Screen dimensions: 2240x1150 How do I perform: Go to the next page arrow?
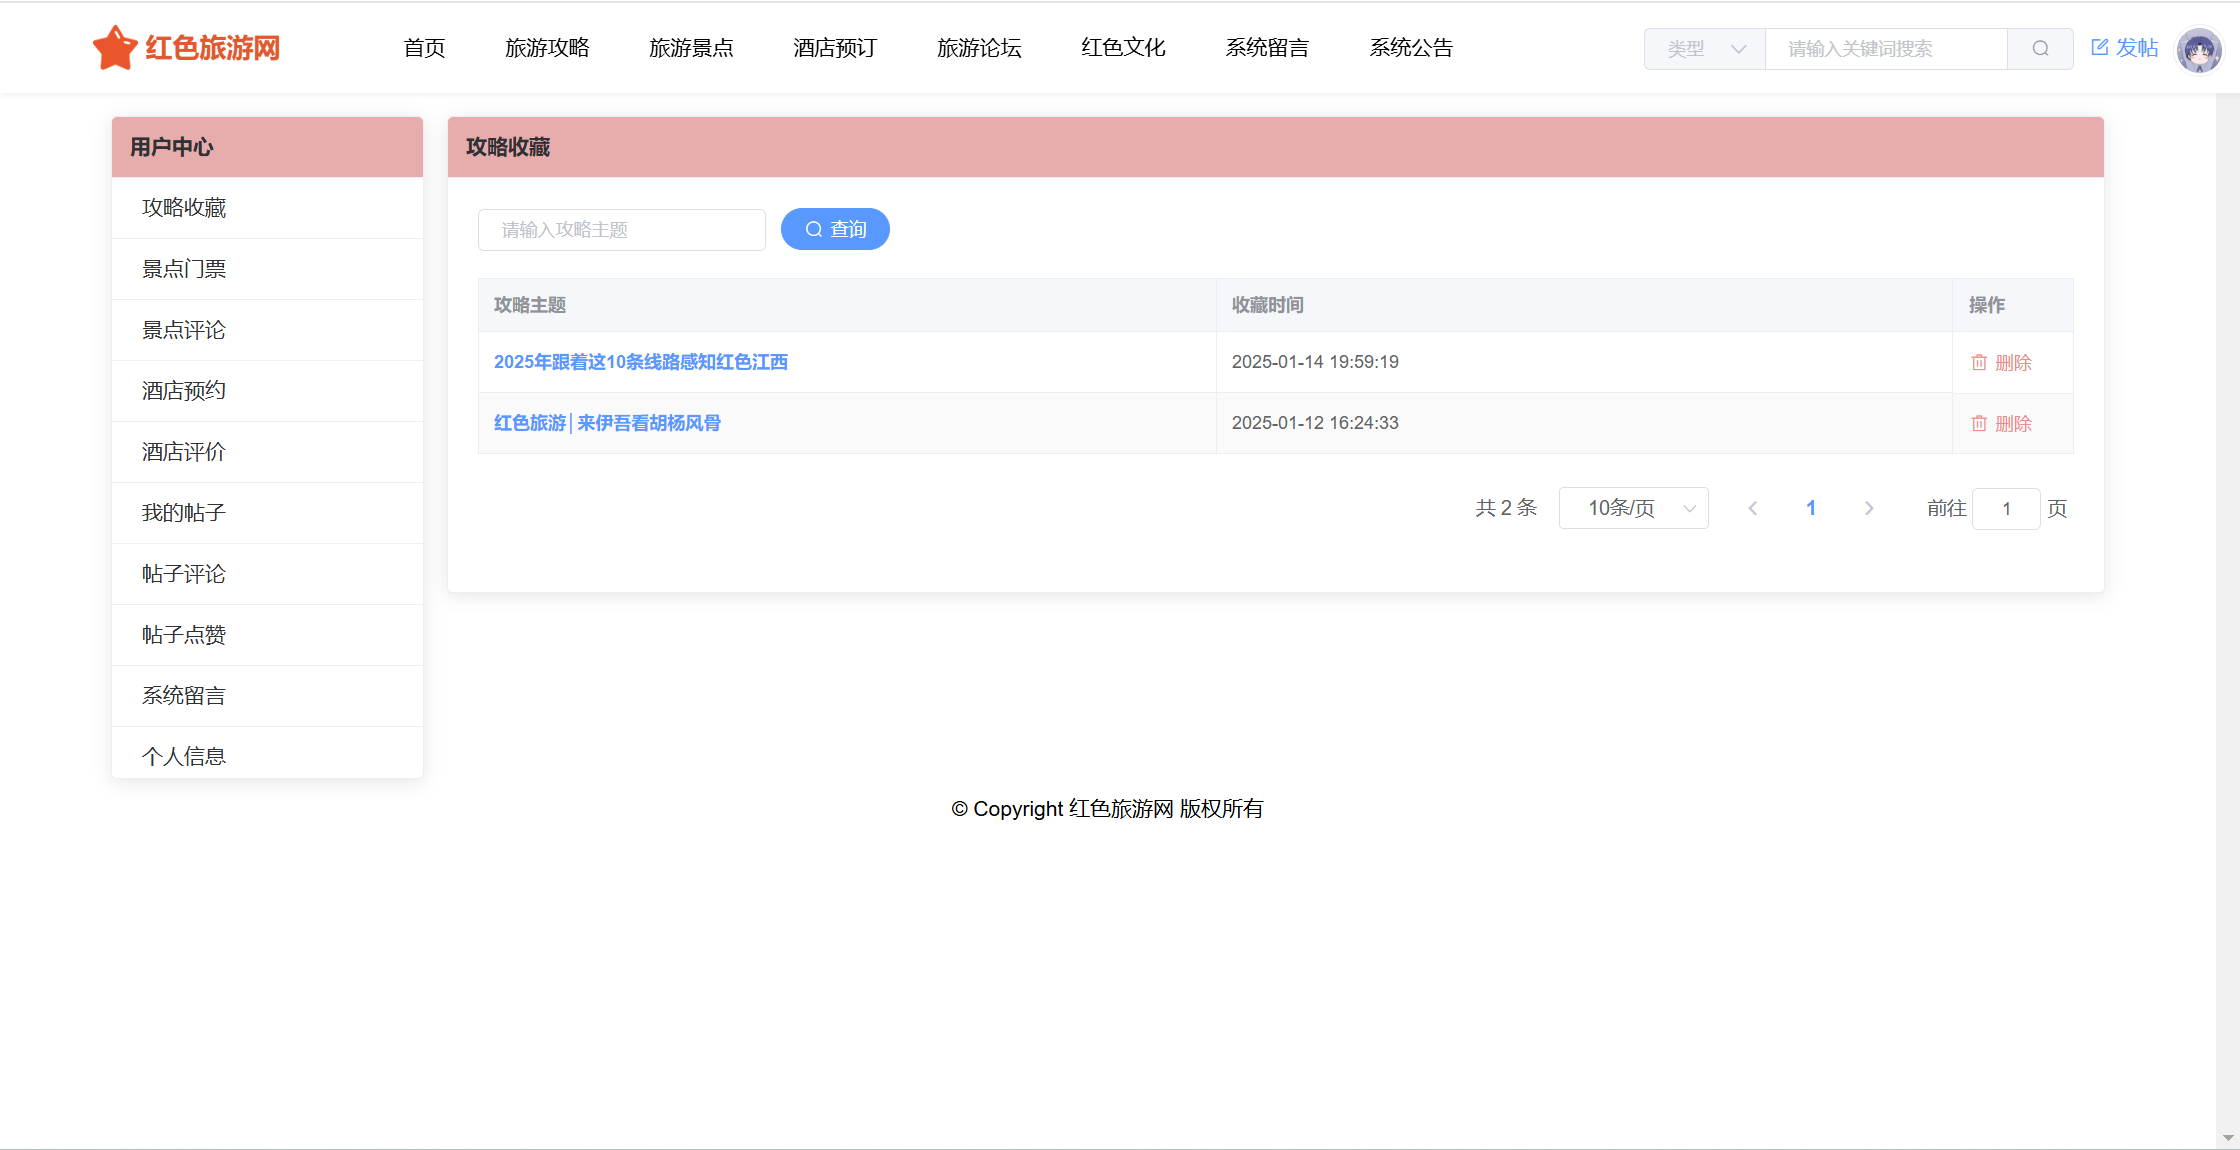(1868, 509)
